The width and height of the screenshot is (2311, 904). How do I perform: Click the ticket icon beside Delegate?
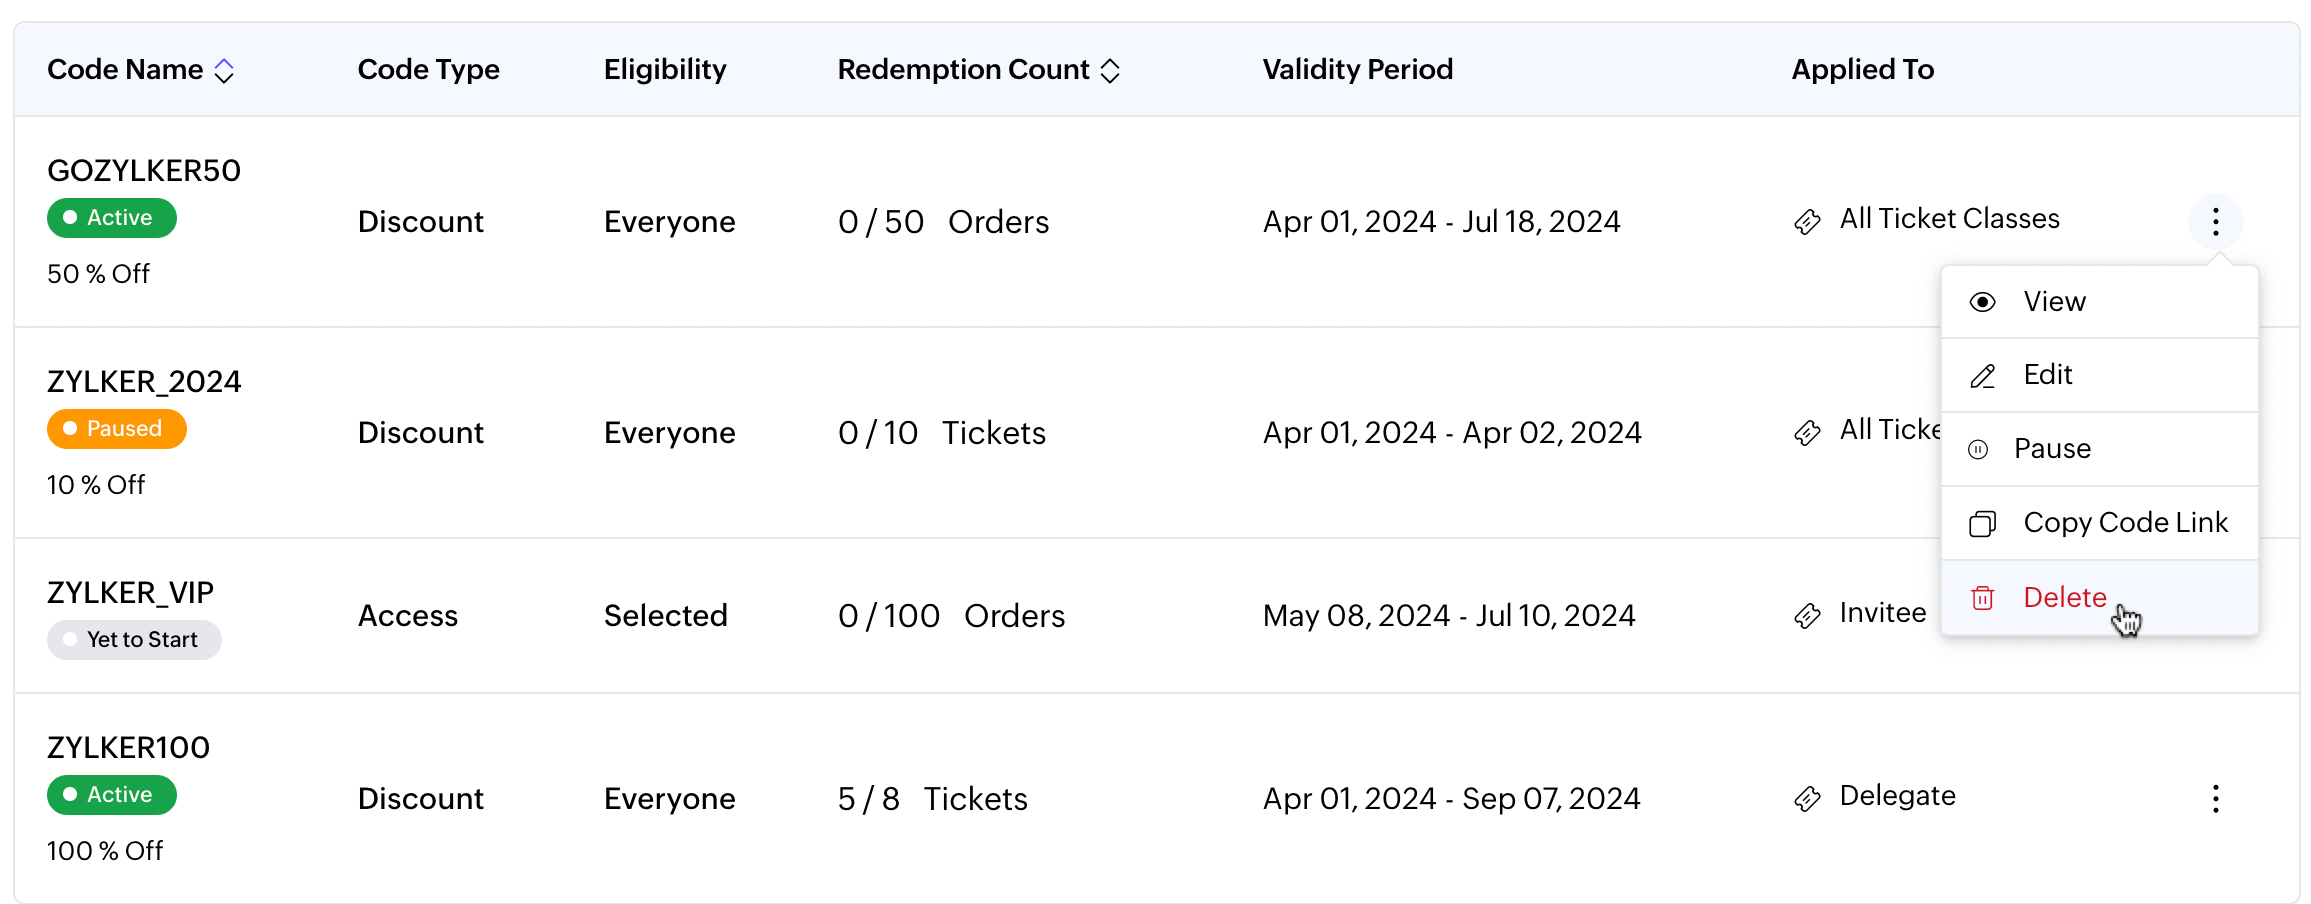[1807, 798]
